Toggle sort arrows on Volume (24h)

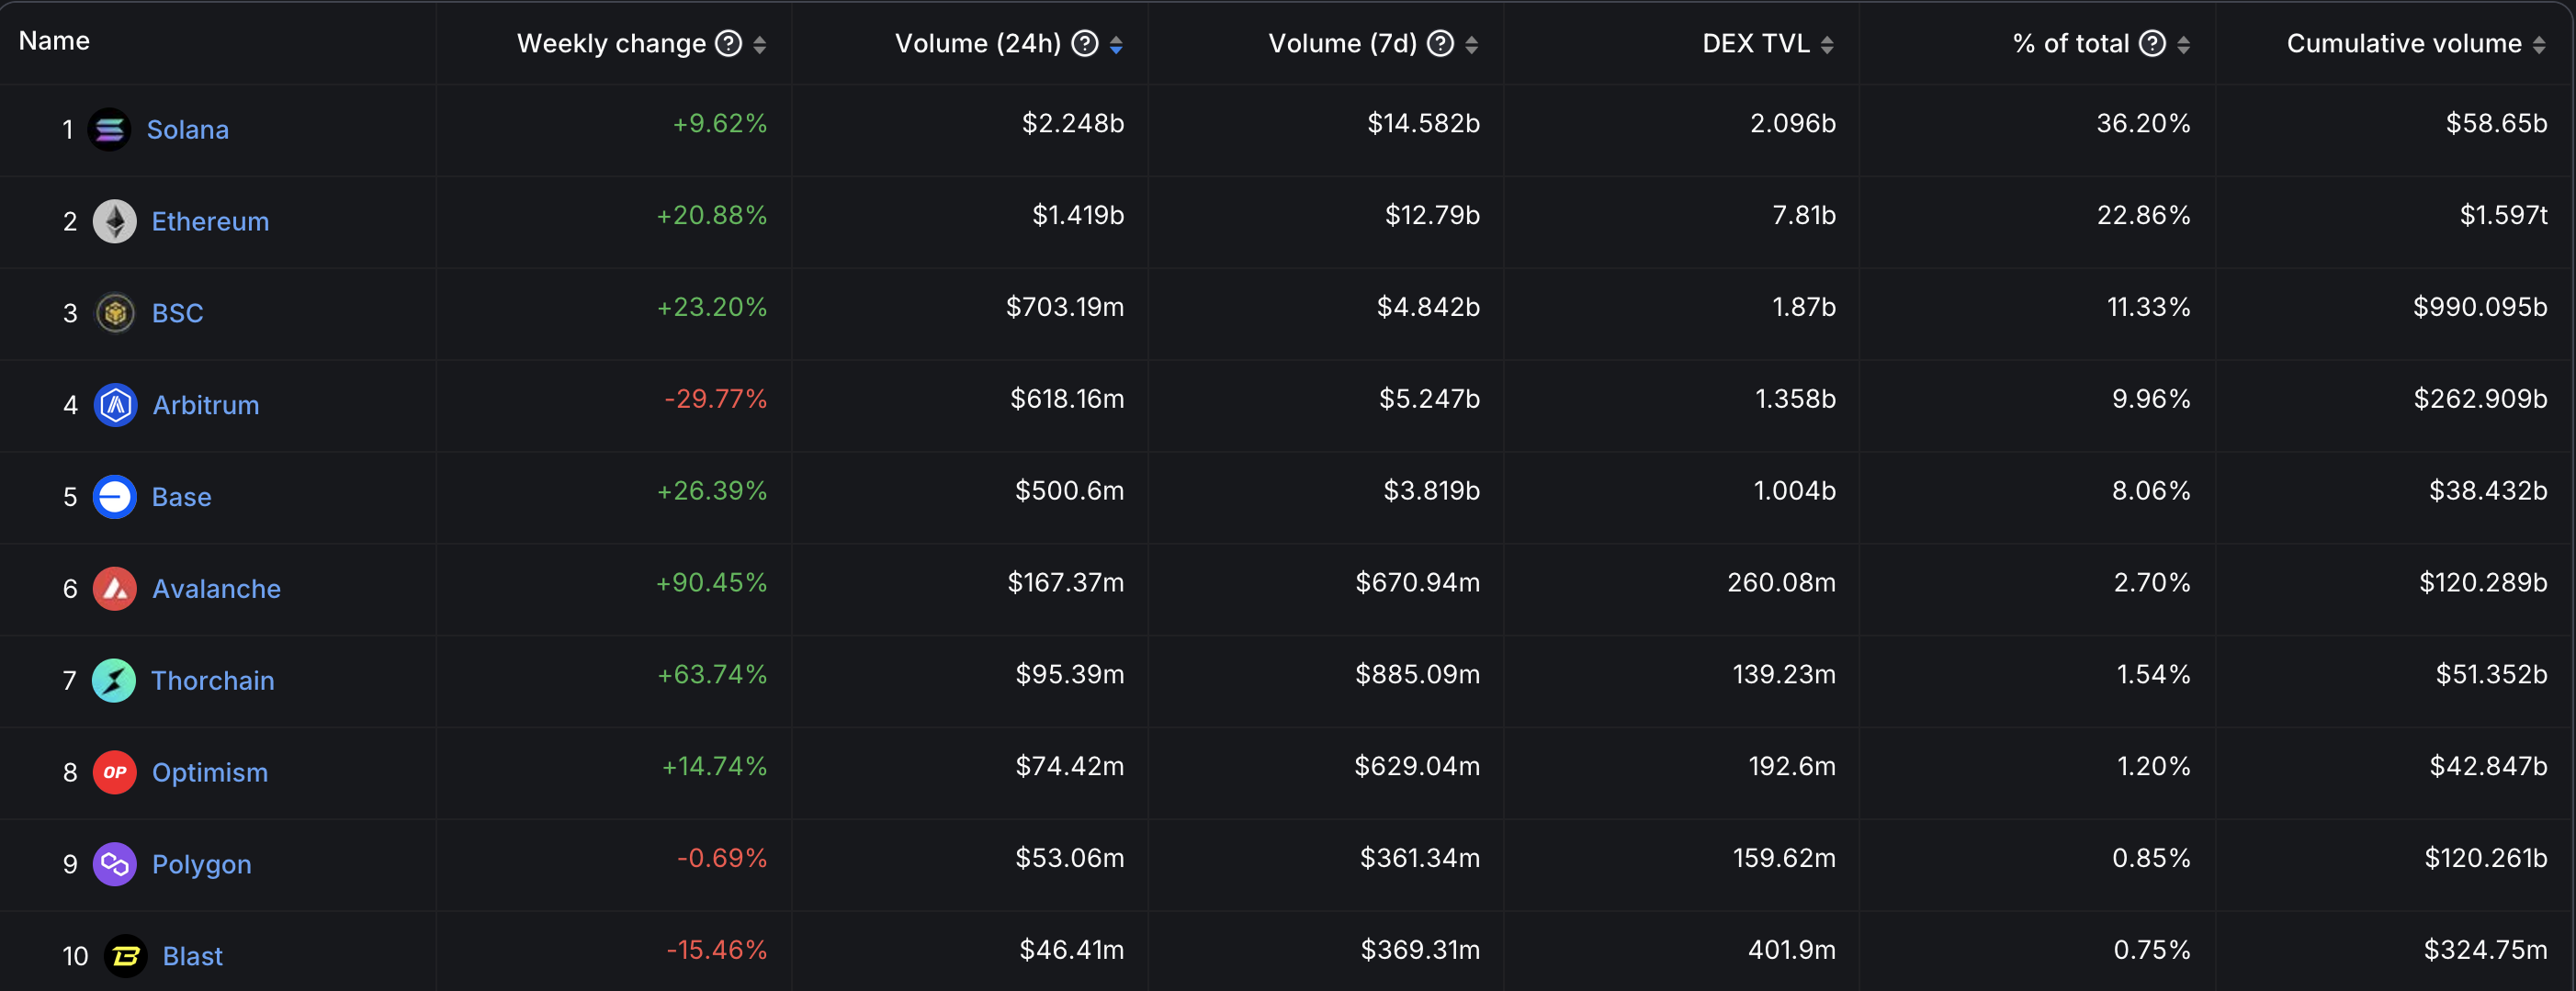[1116, 45]
